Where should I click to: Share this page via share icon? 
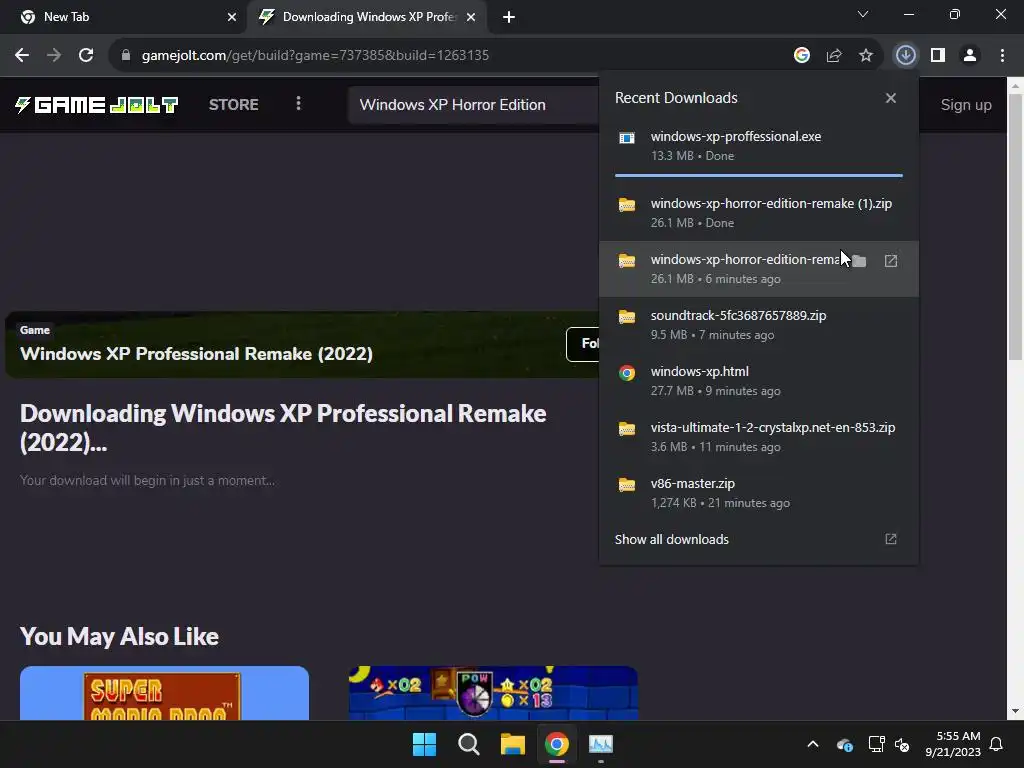[x=833, y=56]
